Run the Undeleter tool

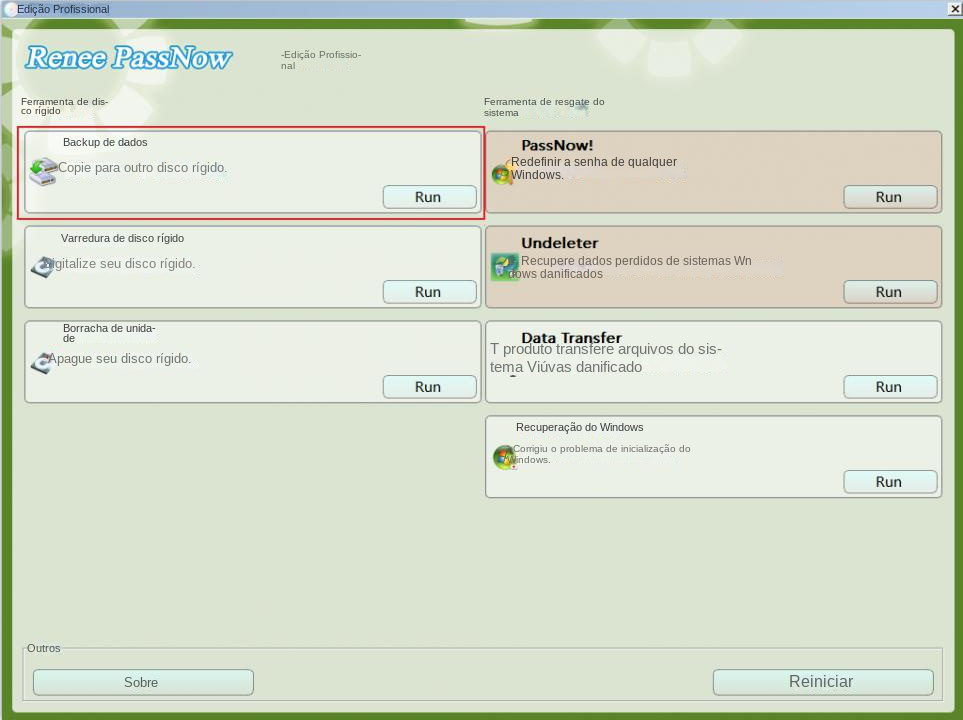click(889, 292)
